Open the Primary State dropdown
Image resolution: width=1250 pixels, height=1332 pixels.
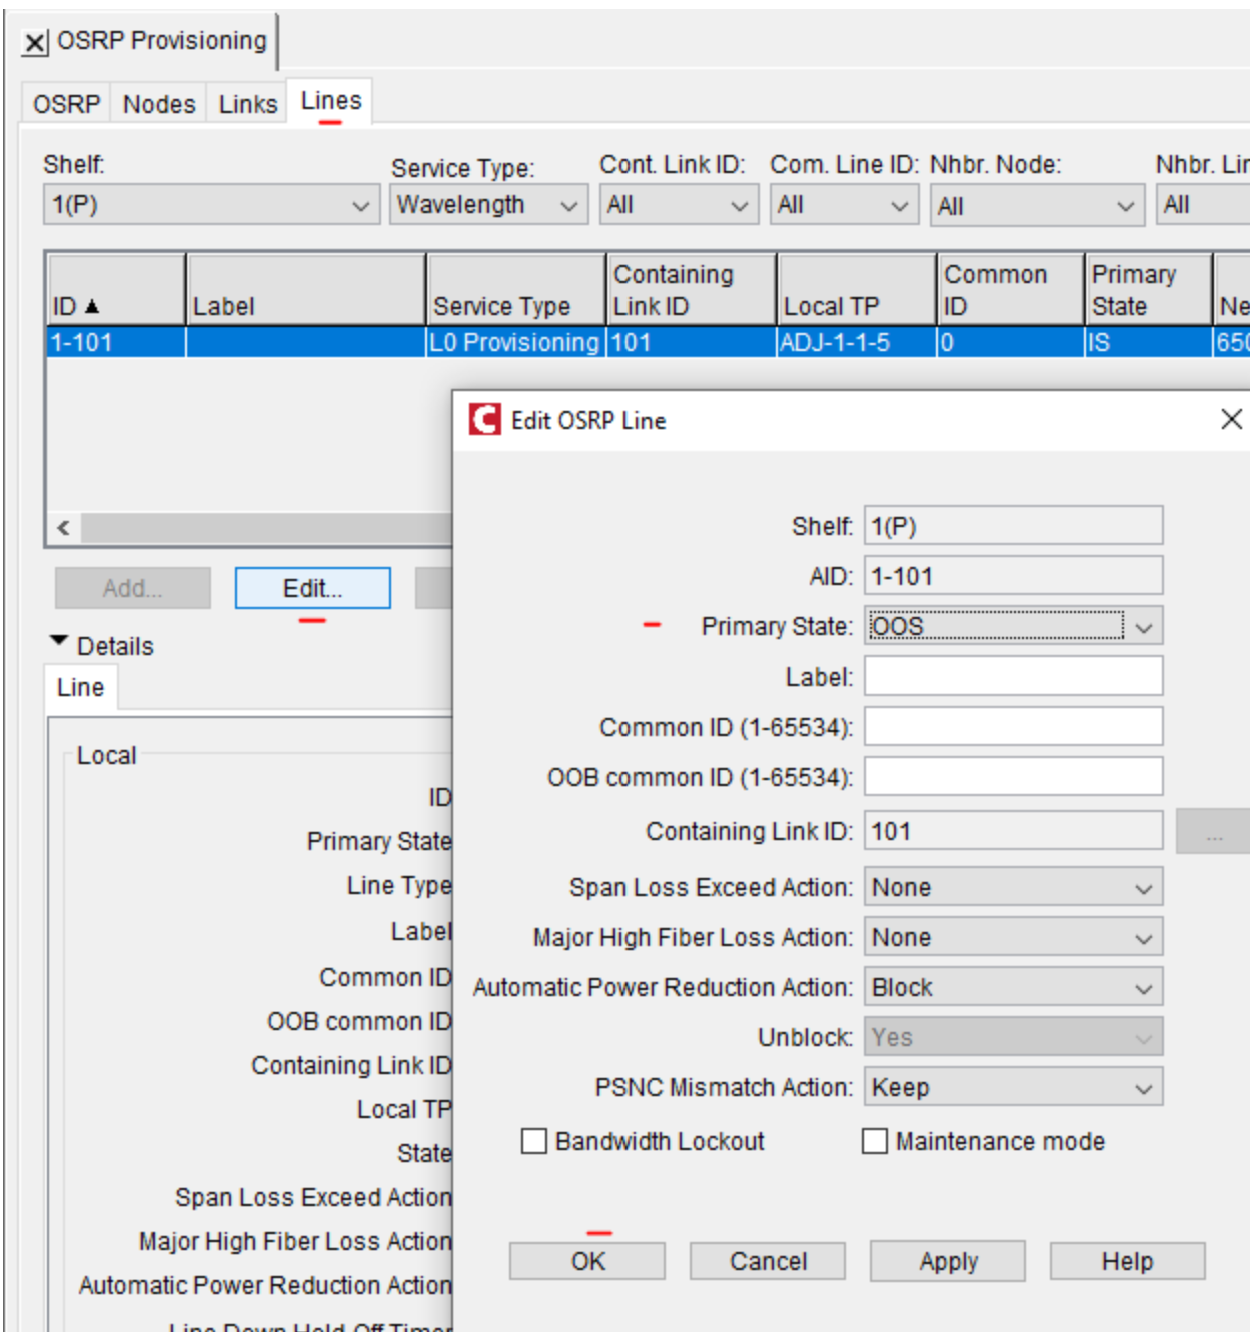1145,626
